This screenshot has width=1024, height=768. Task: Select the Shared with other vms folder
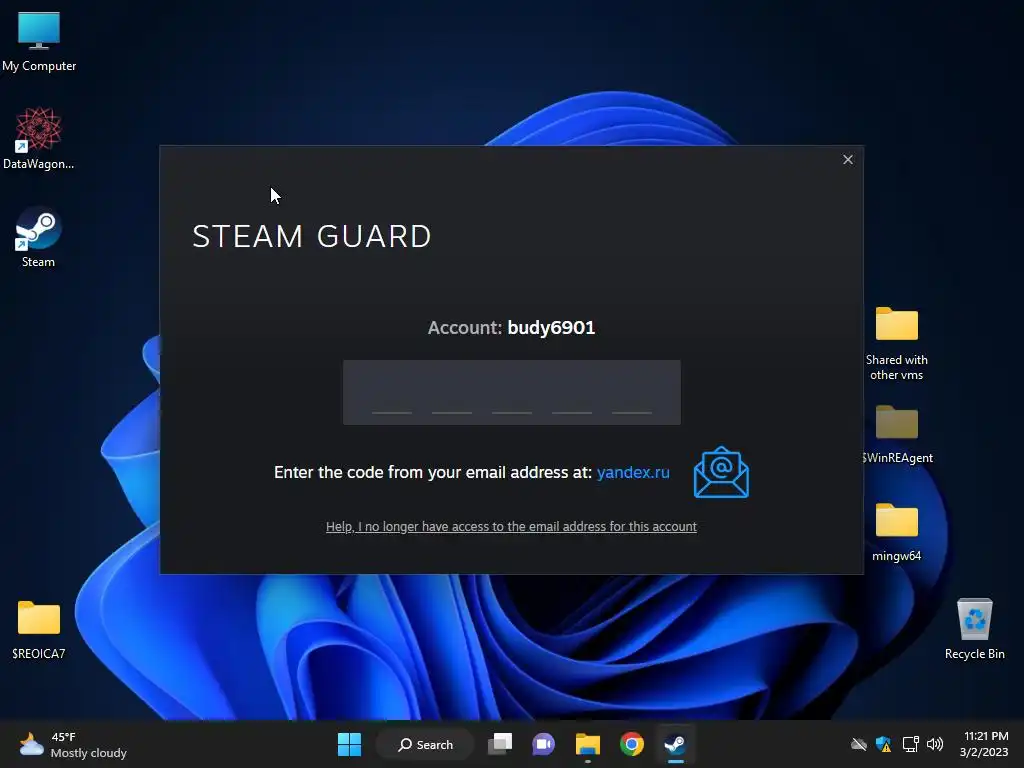896,344
